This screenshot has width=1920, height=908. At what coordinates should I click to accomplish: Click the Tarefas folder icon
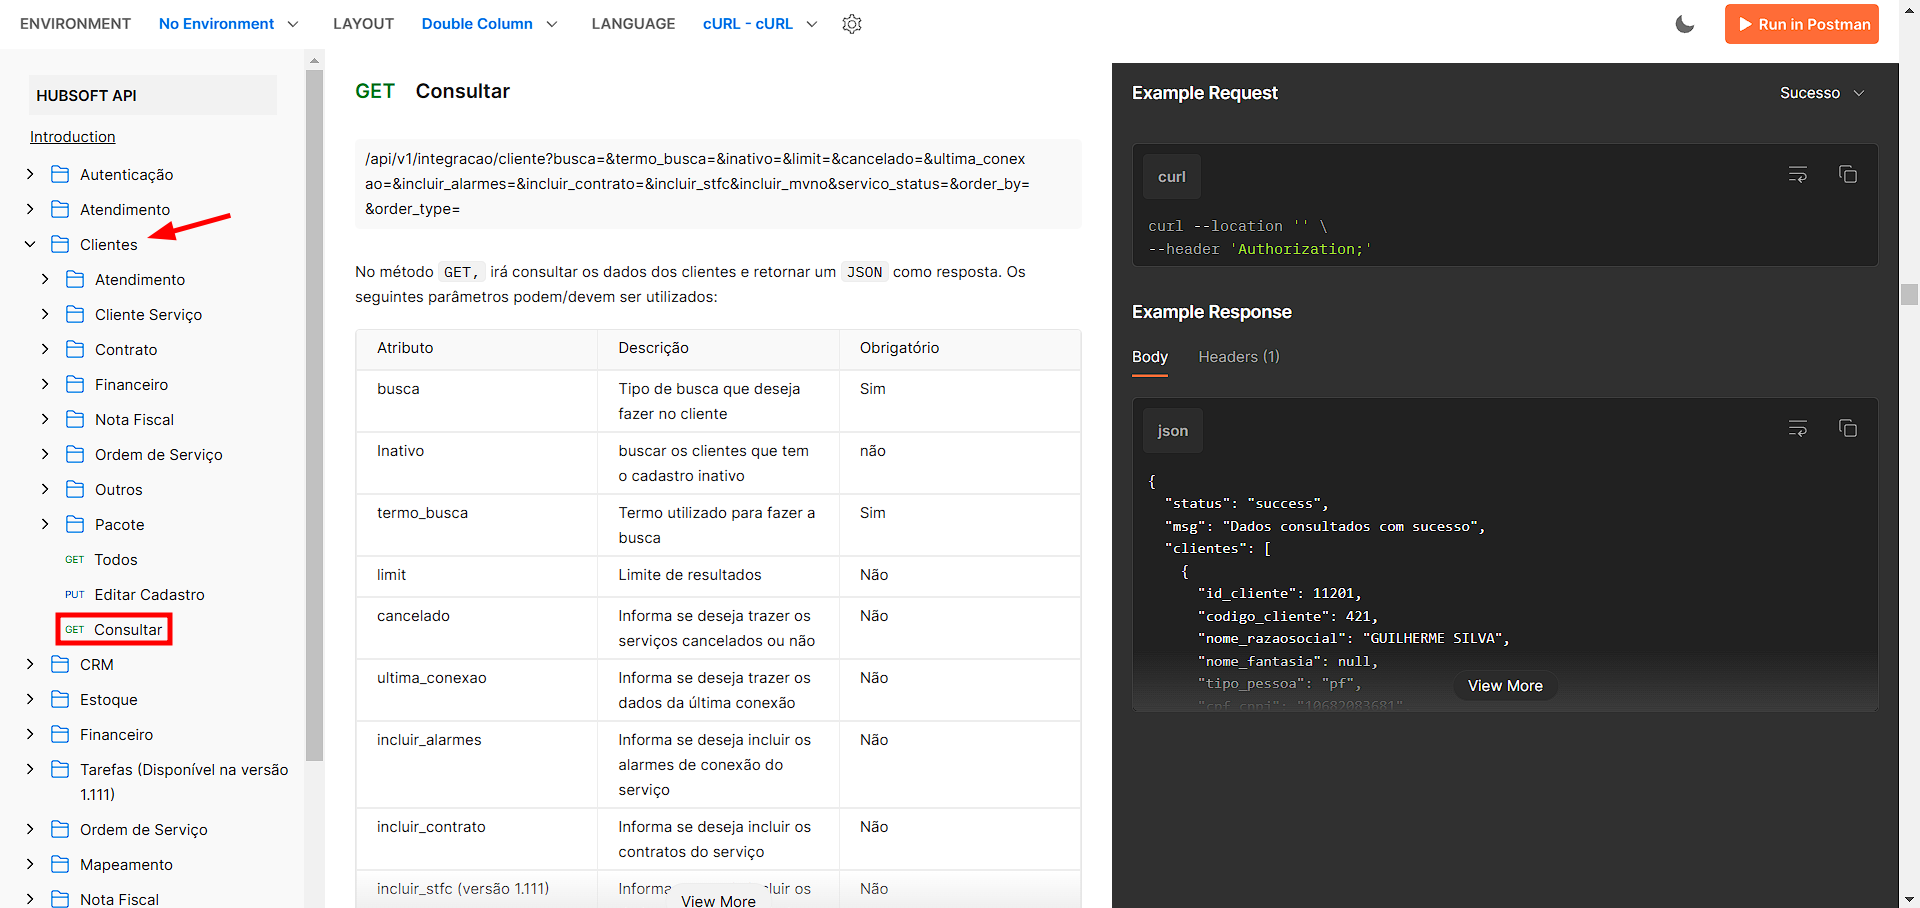click(60, 769)
